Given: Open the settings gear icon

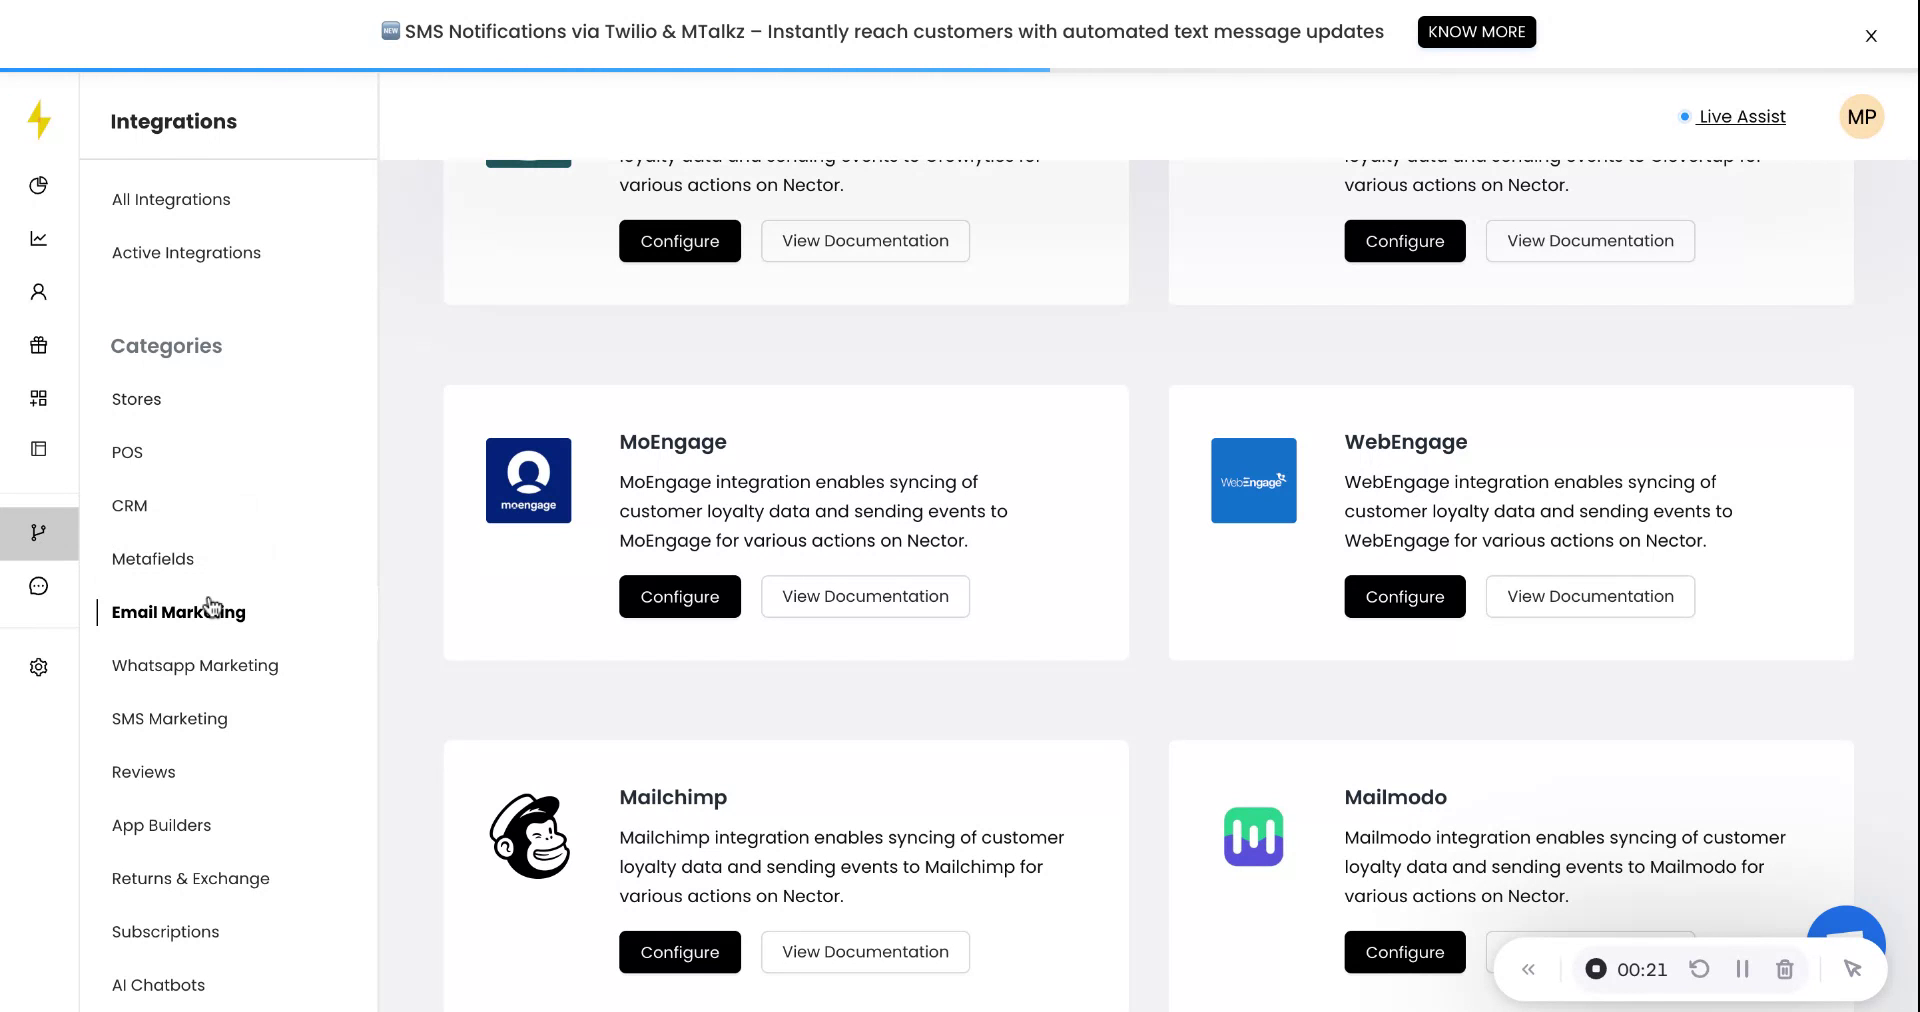Looking at the screenshot, I should (39, 667).
